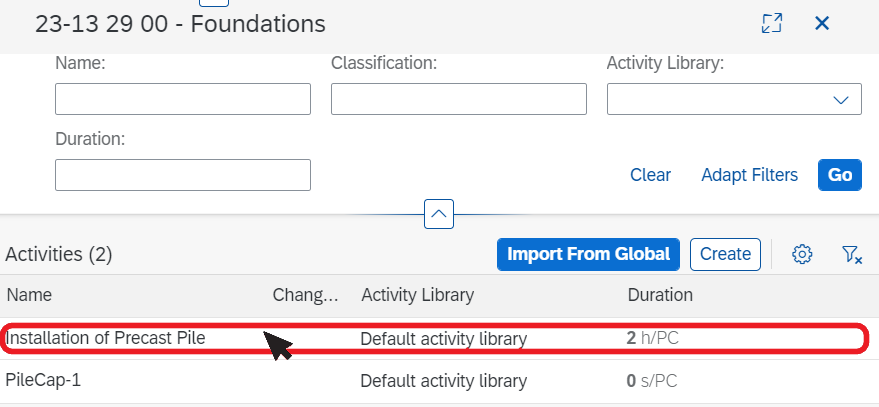Click the Name filter field
Viewport: 879px width, 407px height.
point(183,99)
